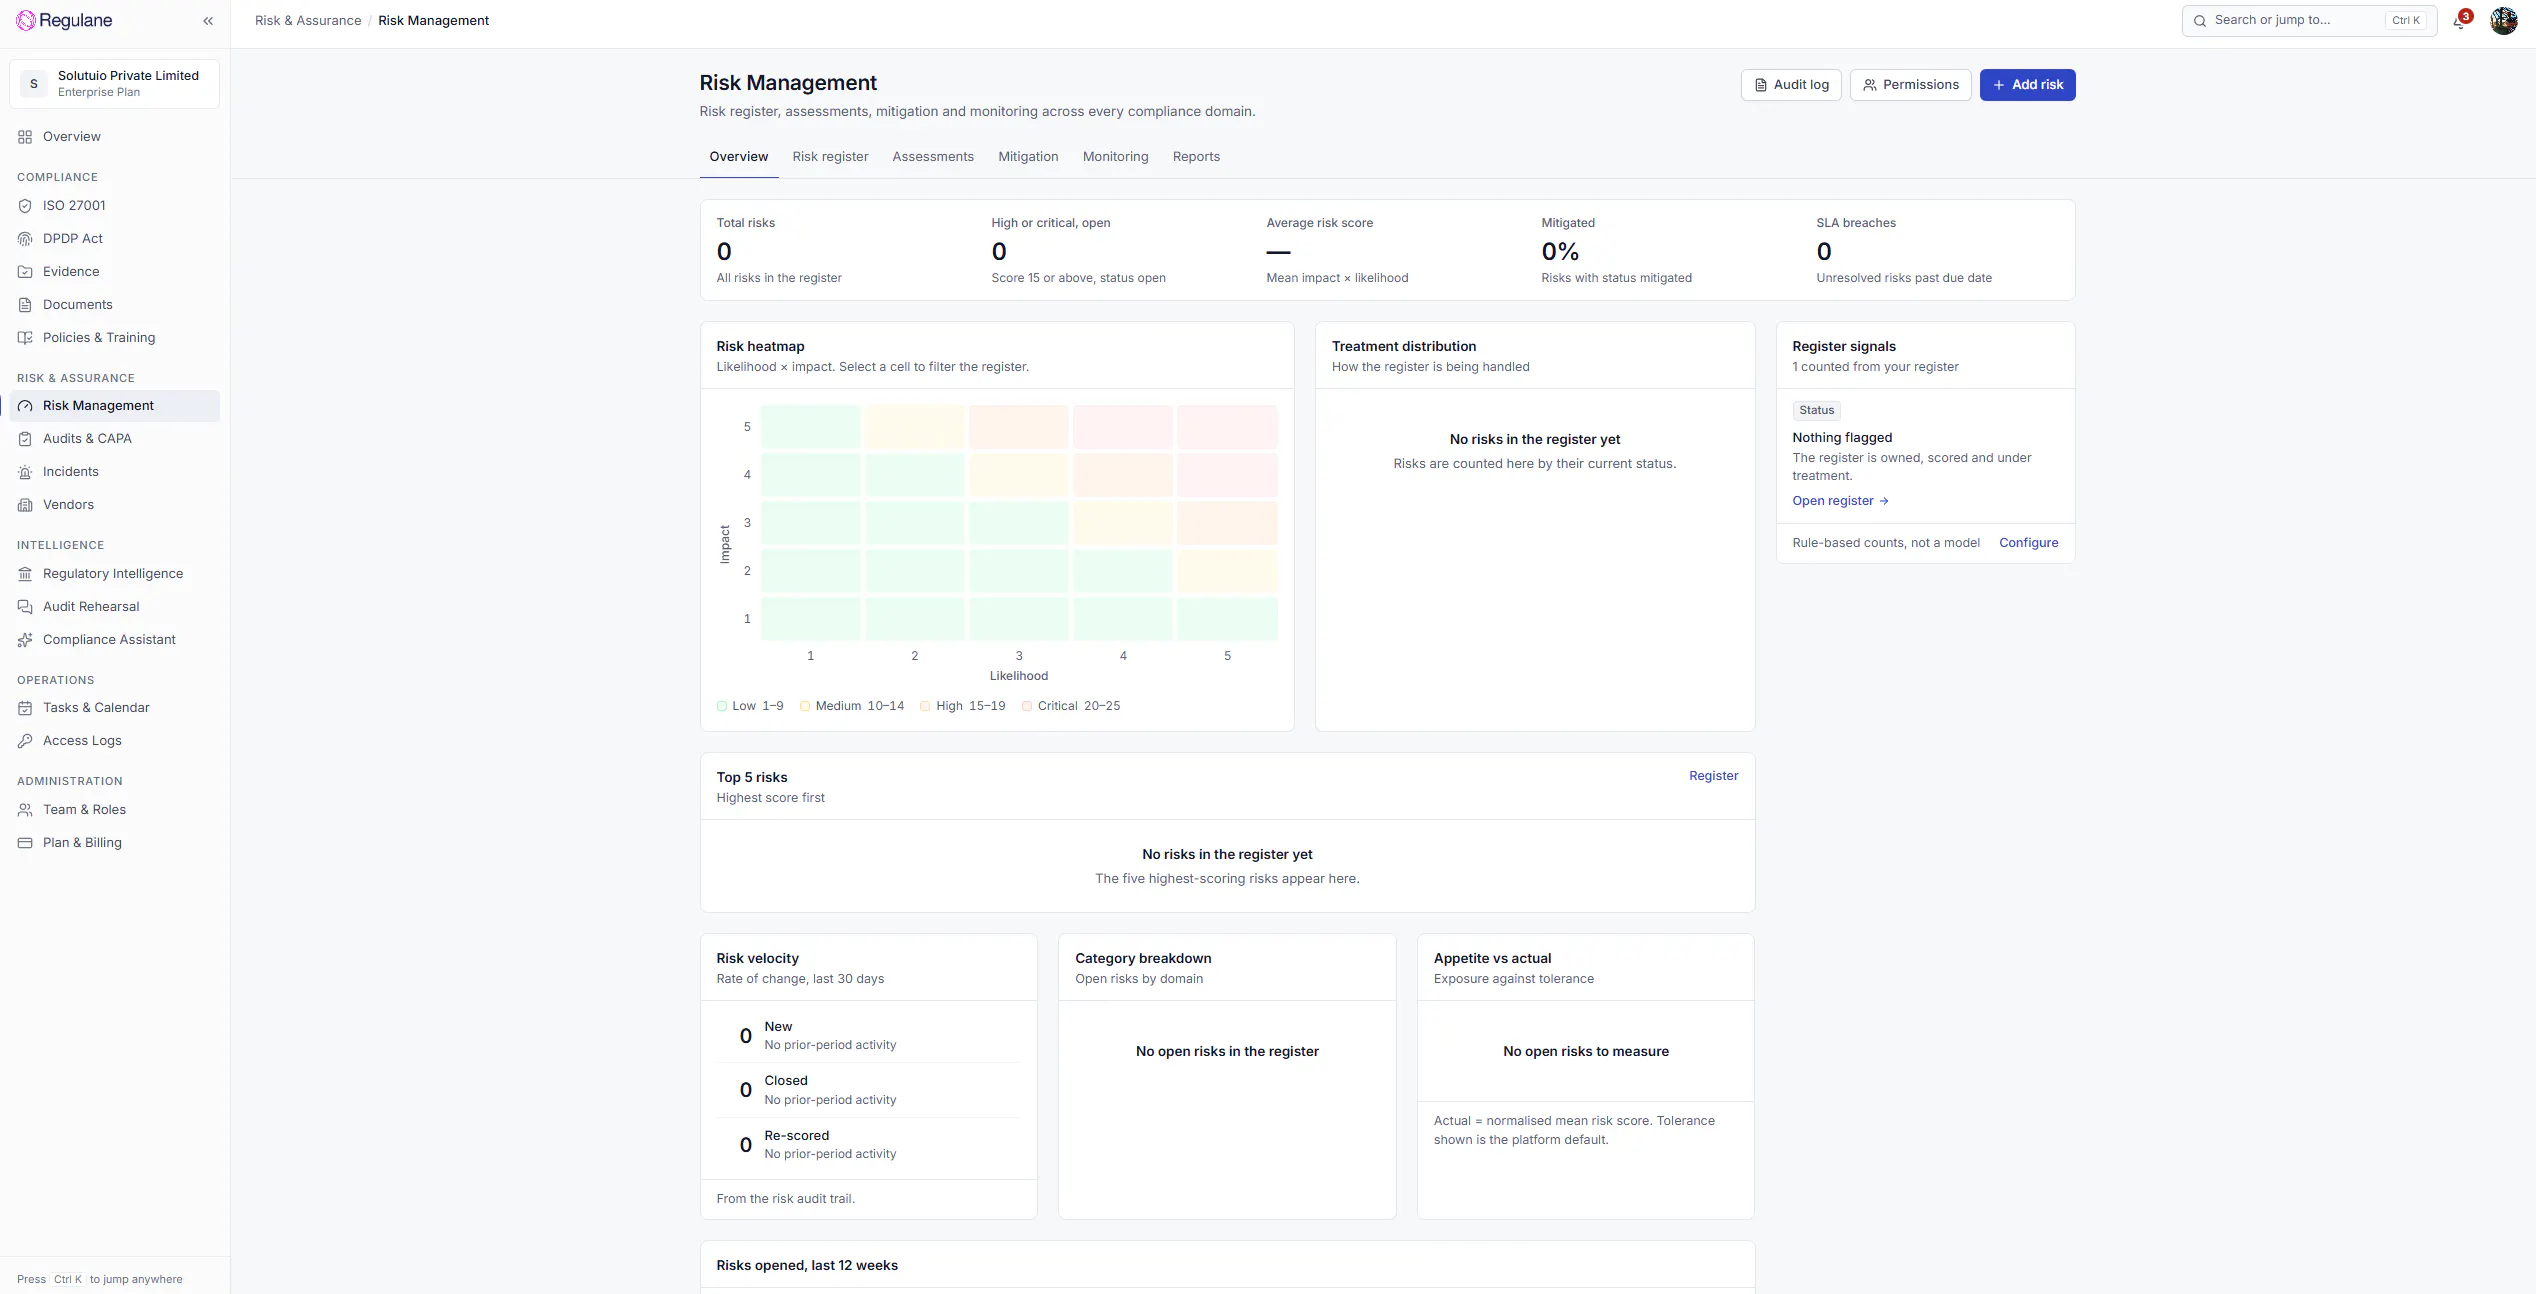Click the Register link in Top 5 risks
The image size is (2536, 1294).
click(1713, 776)
